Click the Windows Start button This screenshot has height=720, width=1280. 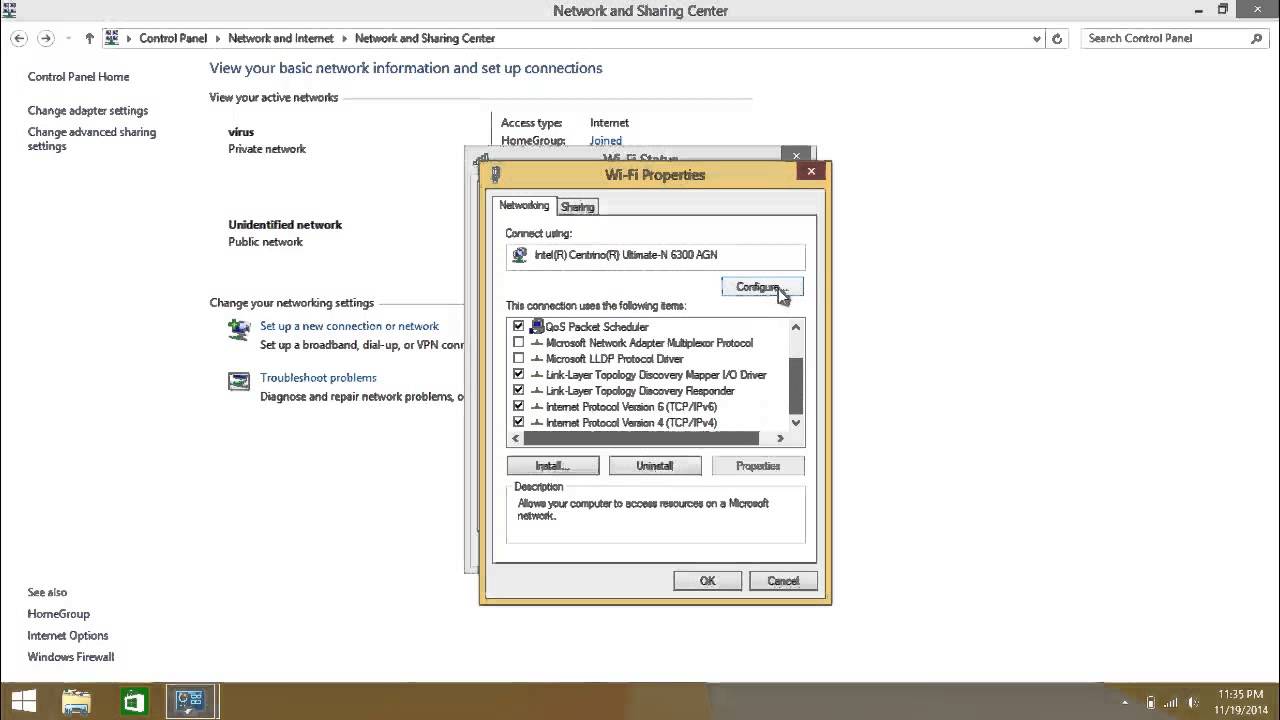tap(23, 701)
